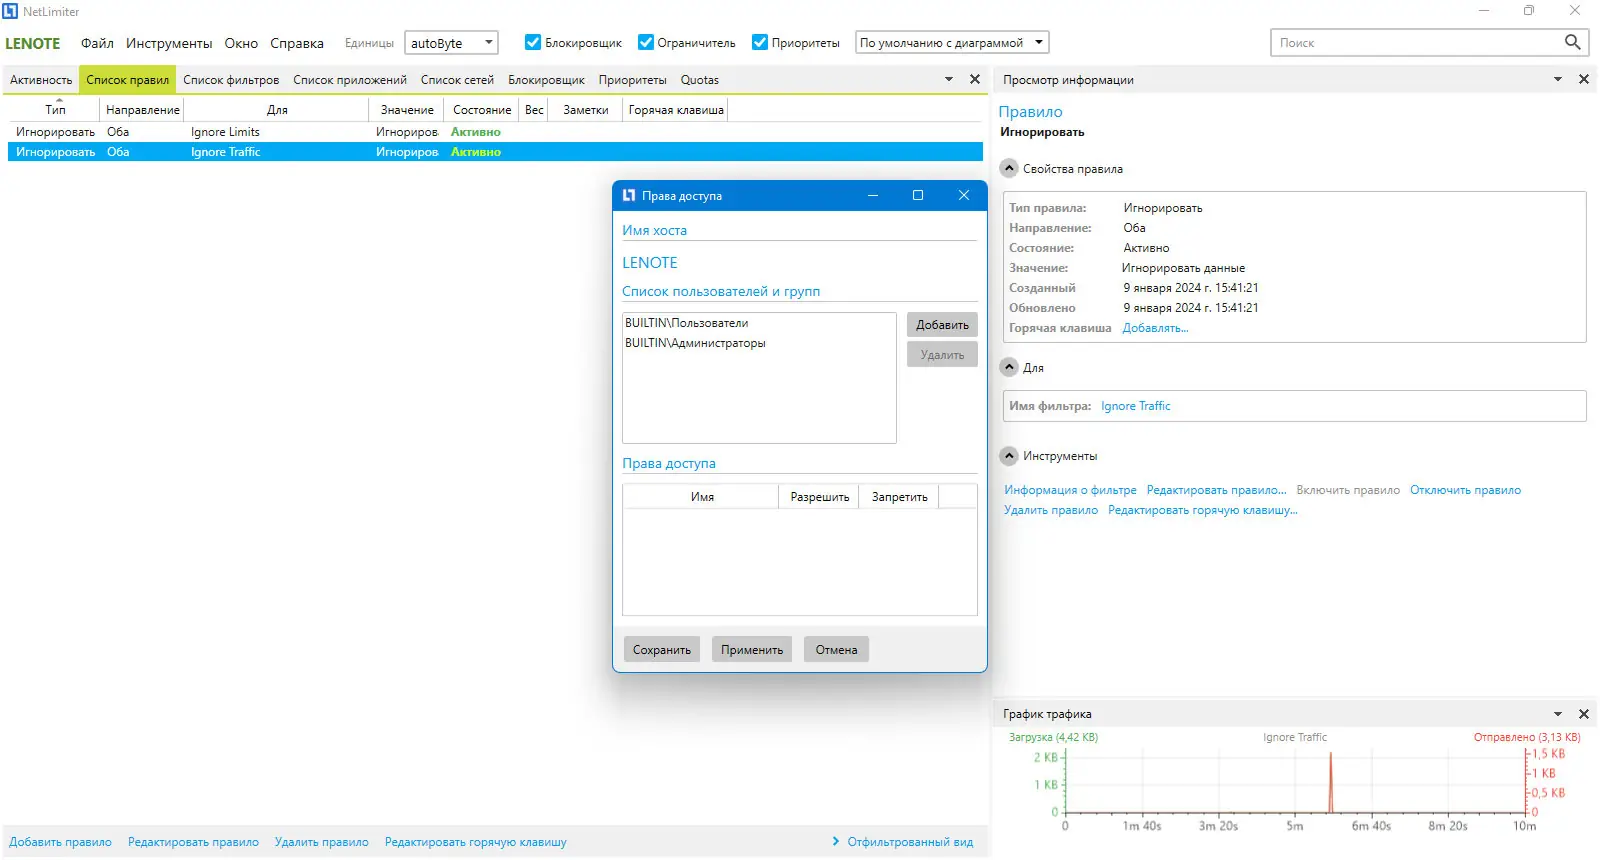Image resolution: width=1600 pixels, height=860 pixels.
Task: Sort by the Горячая клавиша column header
Action: point(676,110)
